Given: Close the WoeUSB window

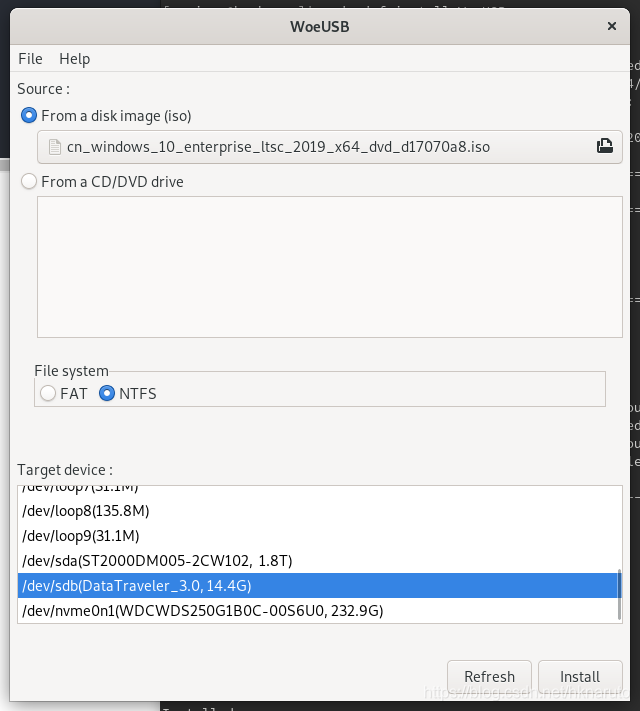Looking at the screenshot, I should coord(611,26).
